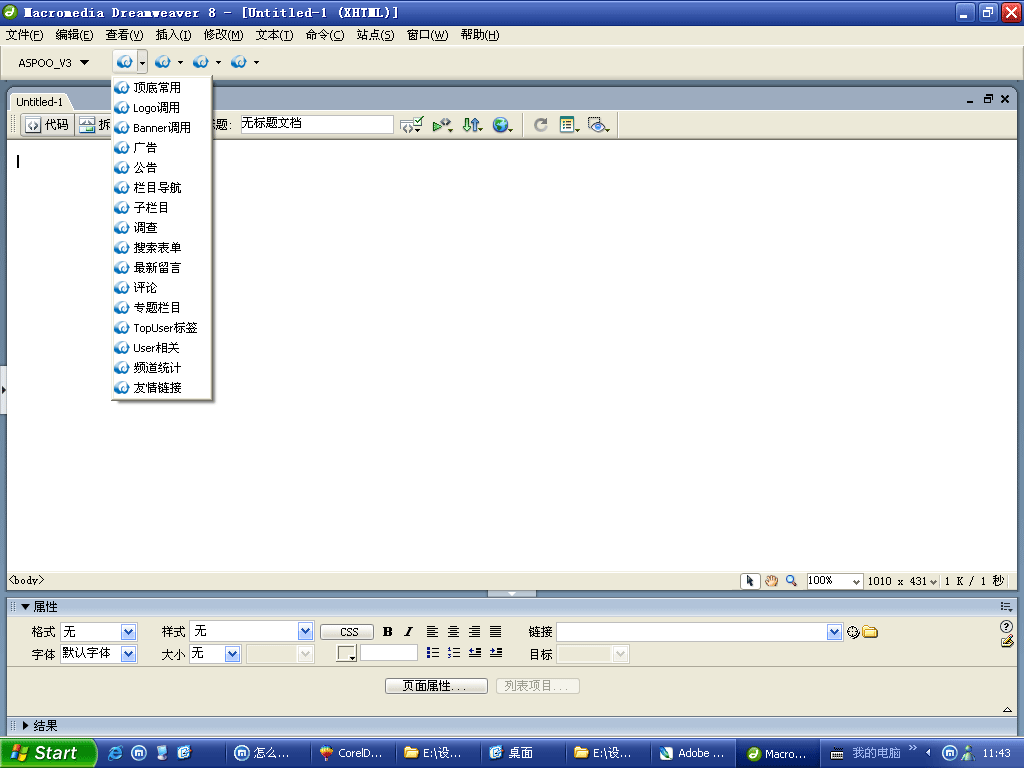
Task: Open the check browser support icon
Action: [411, 125]
